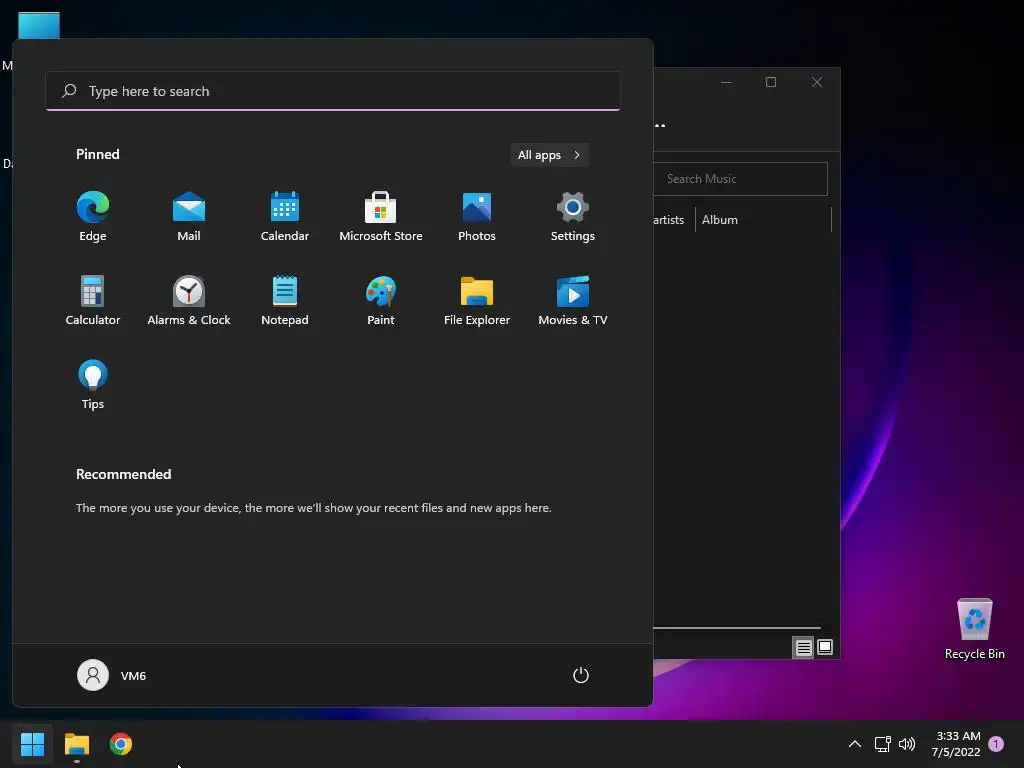Open volume control in system tray
This screenshot has height=768, width=1024.
coord(906,744)
